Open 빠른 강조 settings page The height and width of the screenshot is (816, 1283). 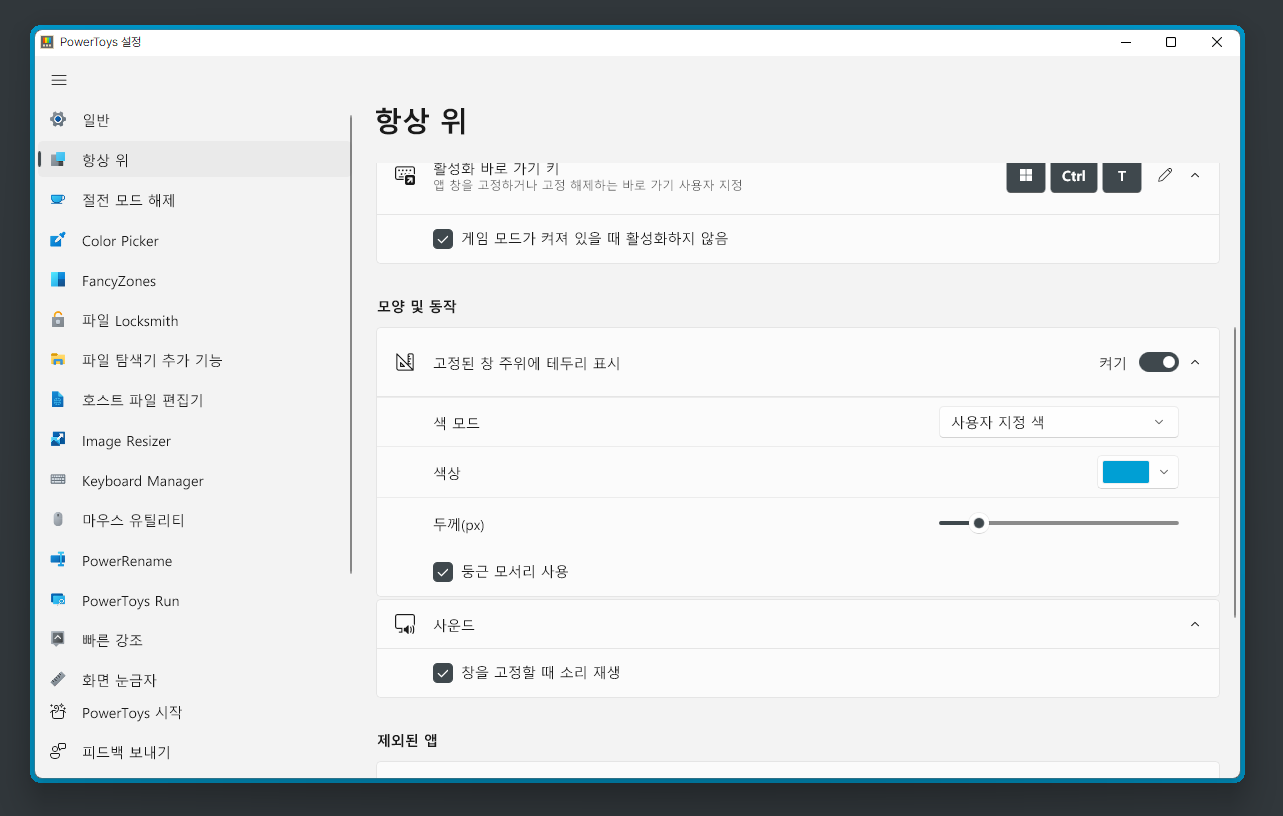[193, 639]
